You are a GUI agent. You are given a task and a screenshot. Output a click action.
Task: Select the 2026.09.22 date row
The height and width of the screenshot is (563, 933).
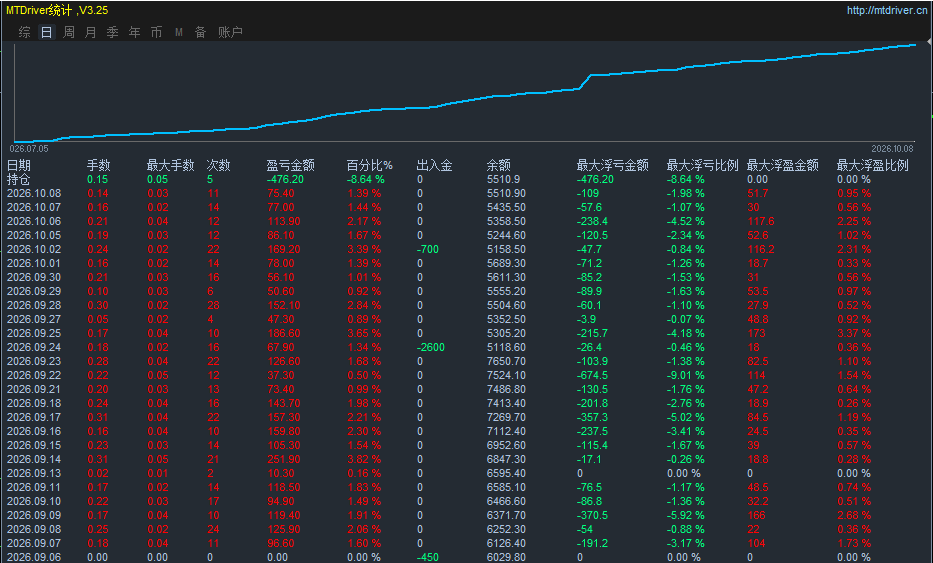pos(34,376)
